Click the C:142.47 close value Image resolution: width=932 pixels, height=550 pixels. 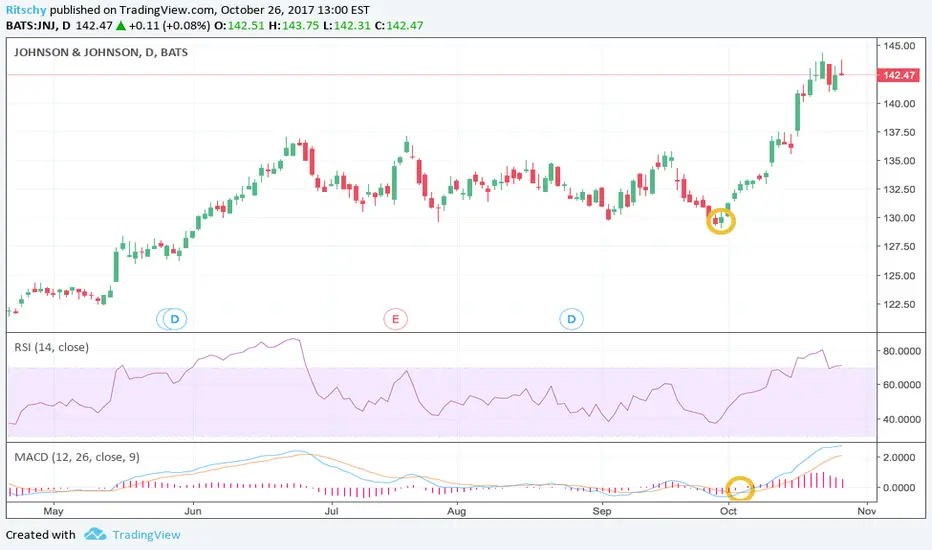[399, 26]
